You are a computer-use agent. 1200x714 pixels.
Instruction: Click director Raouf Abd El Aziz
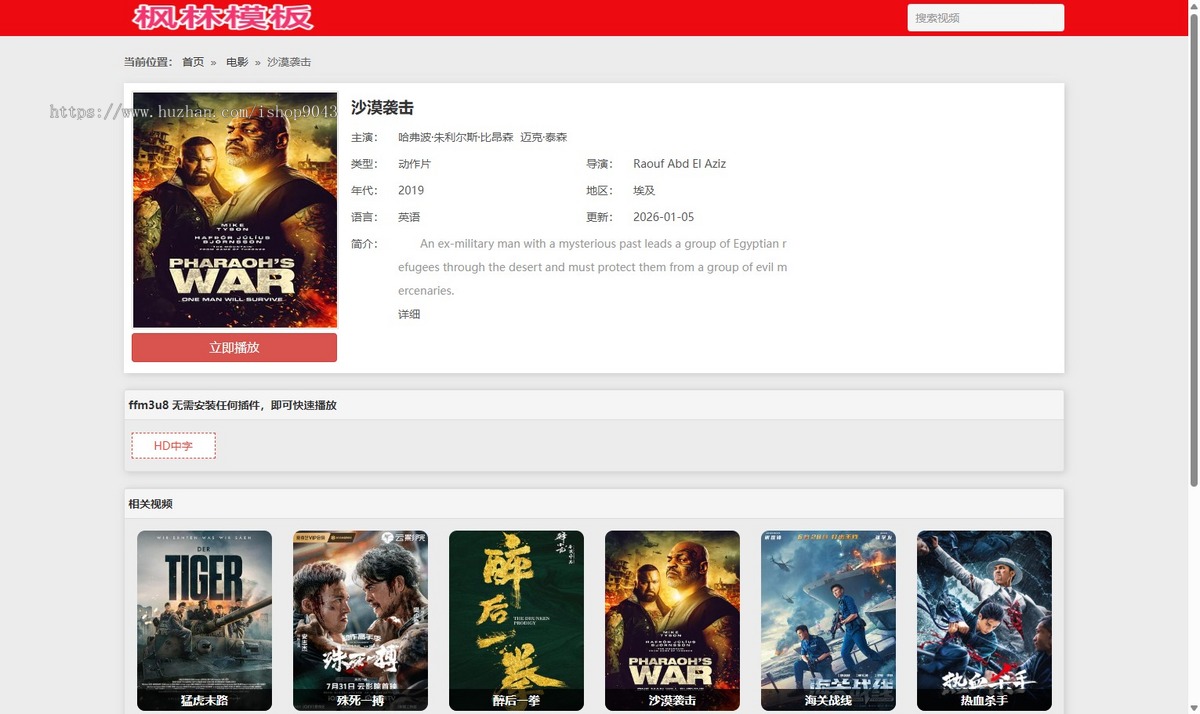(680, 164)
